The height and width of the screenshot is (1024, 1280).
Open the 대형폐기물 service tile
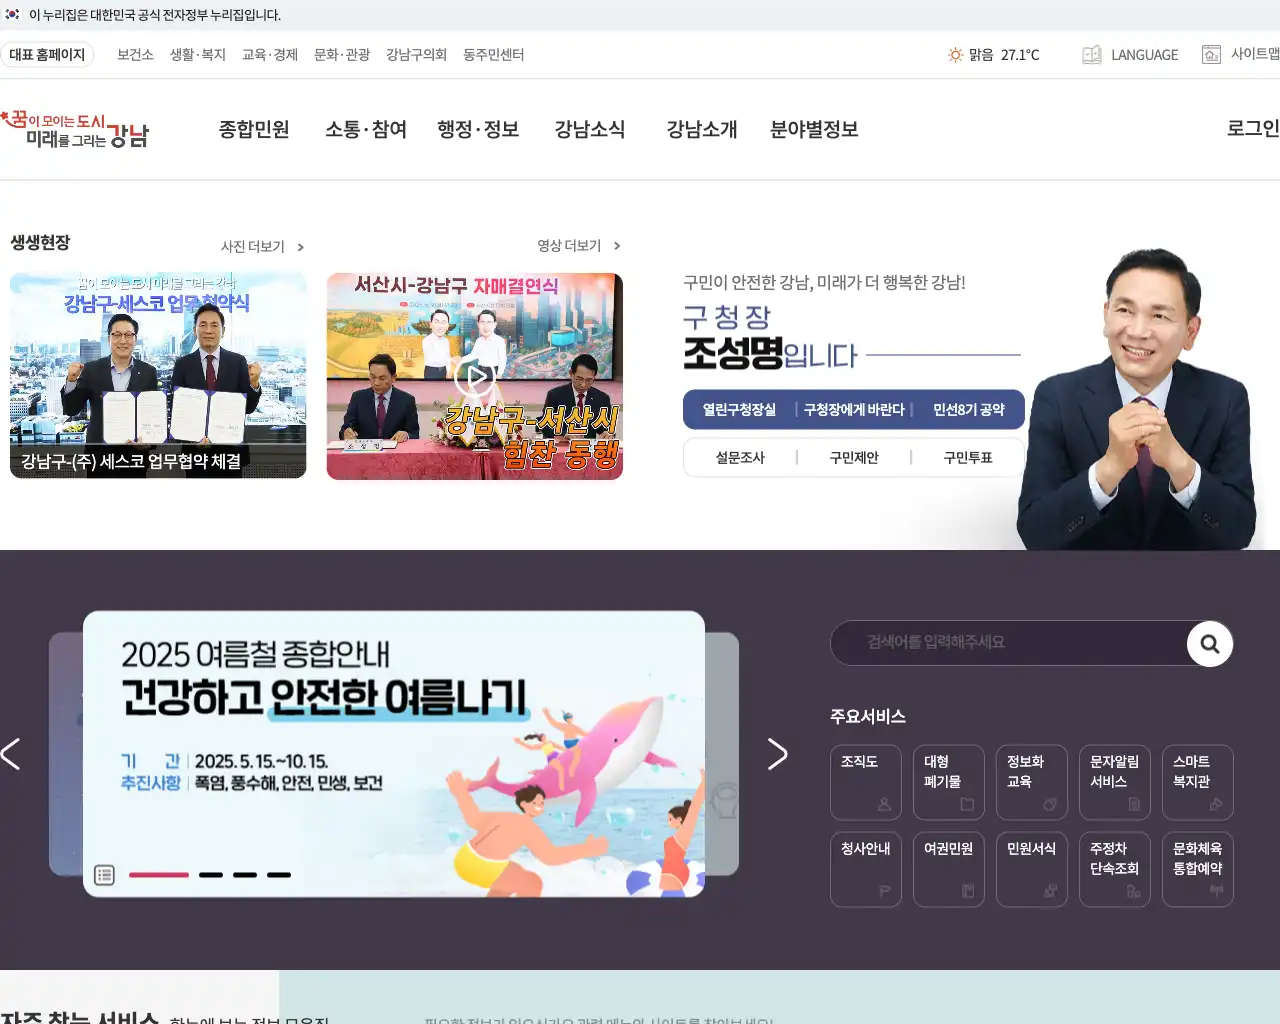[948, 782]
